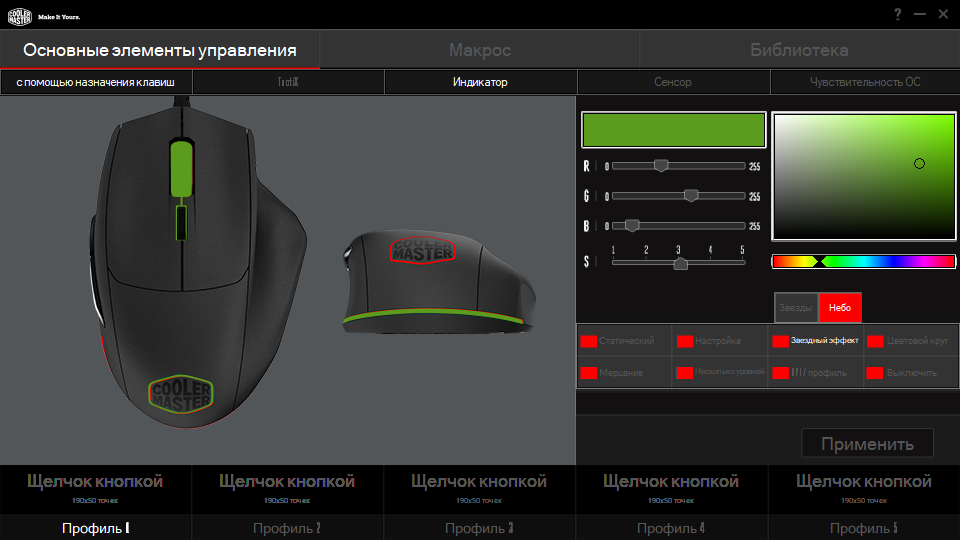Select the green scroll wheel on the mouse image
Screen dimensions: 960x540
point(181,168)
